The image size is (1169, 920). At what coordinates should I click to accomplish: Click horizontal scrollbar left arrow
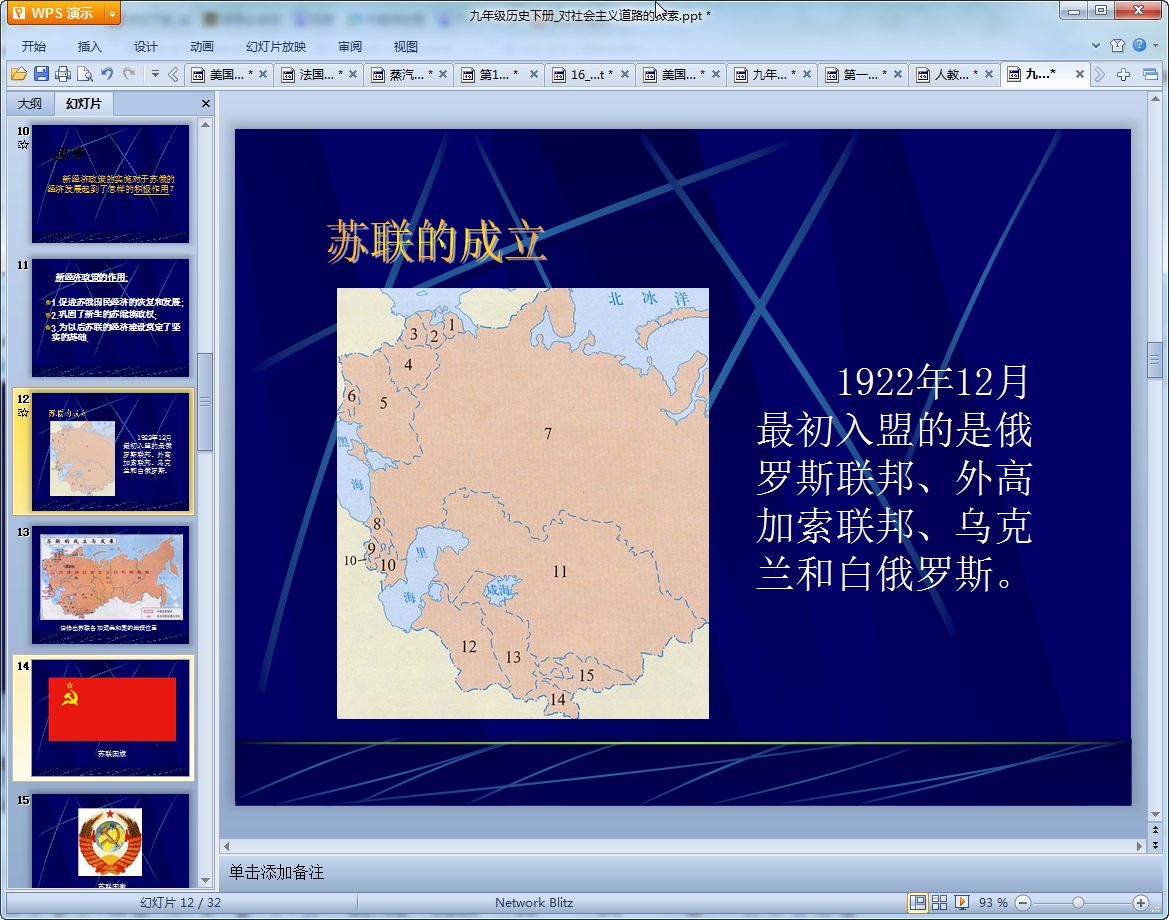pyautogui.click(x=227, y=846)
